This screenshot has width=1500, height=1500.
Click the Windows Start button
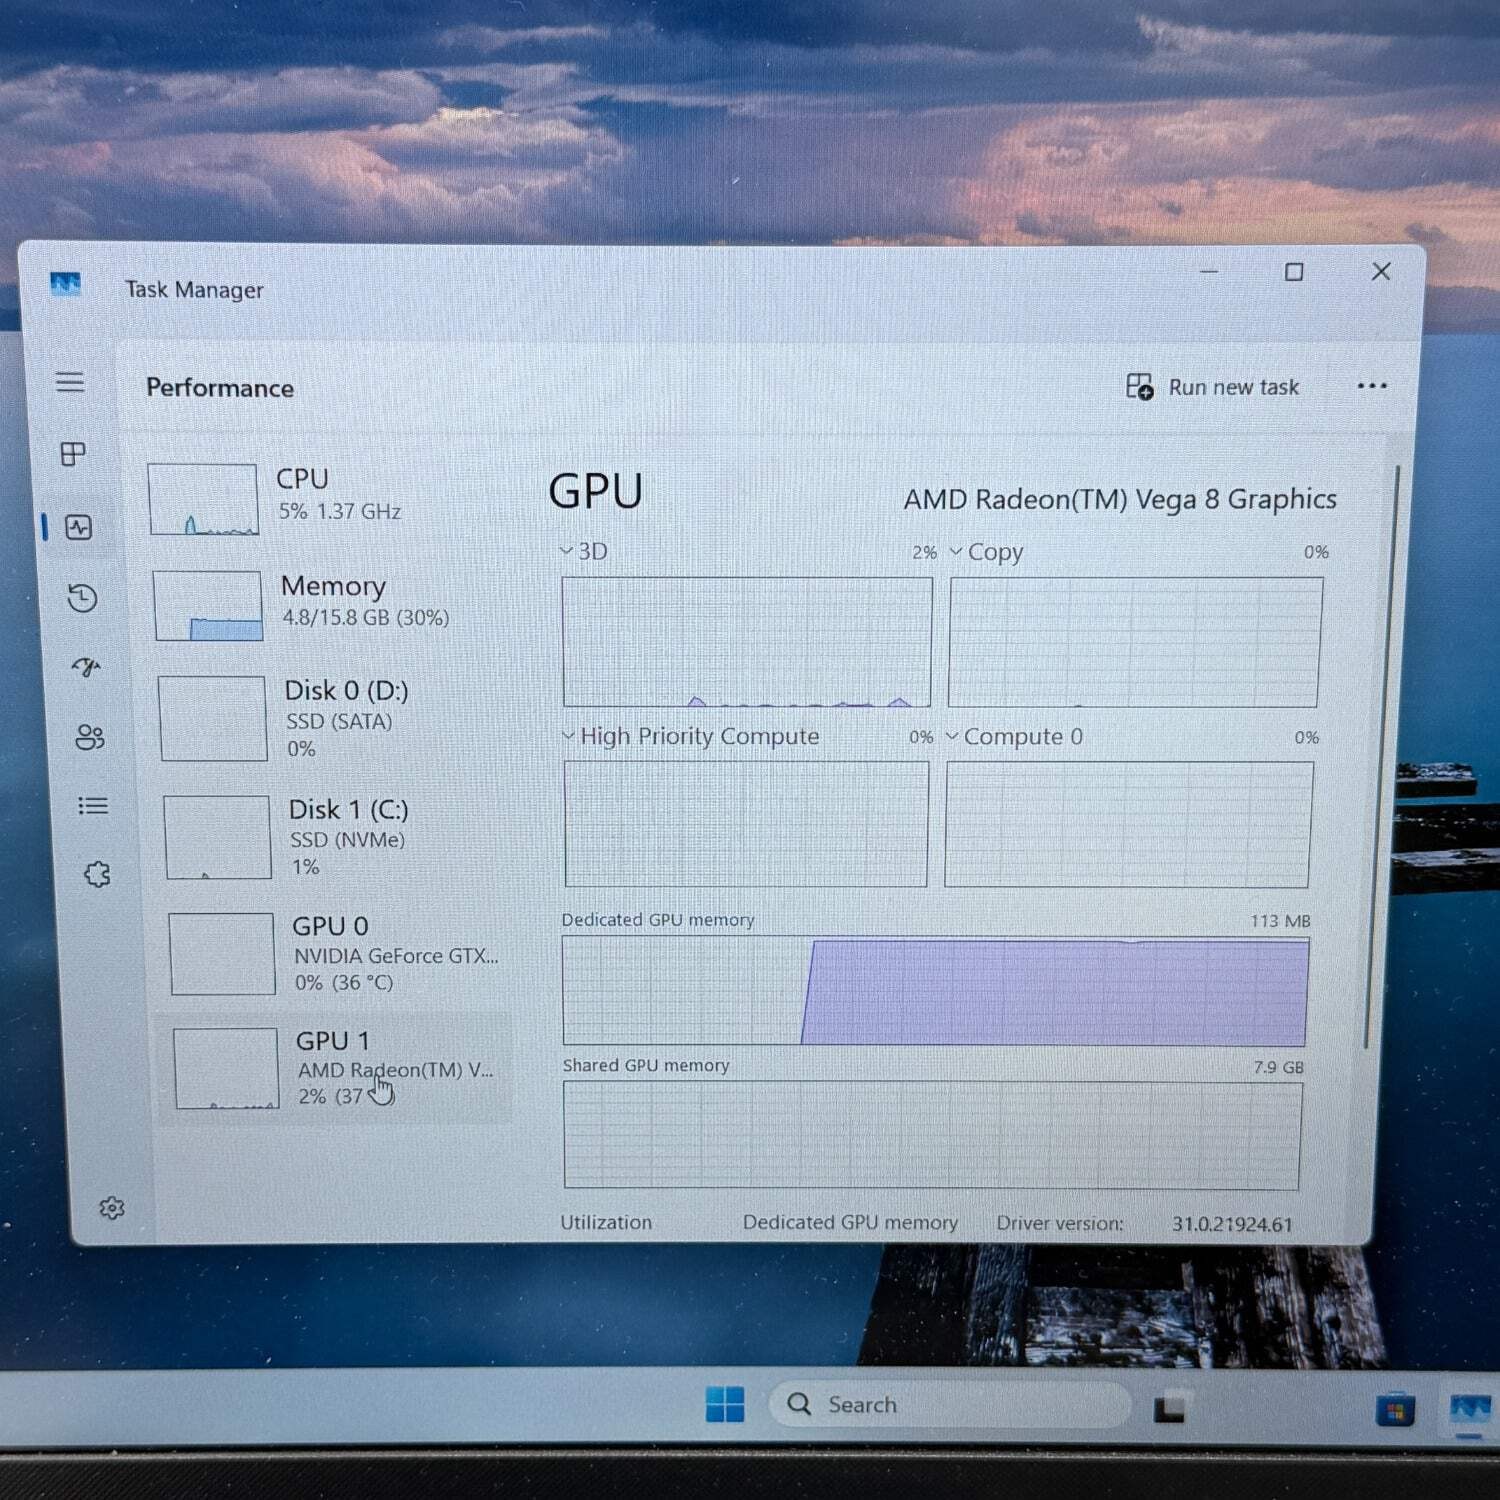[725, 1404]
